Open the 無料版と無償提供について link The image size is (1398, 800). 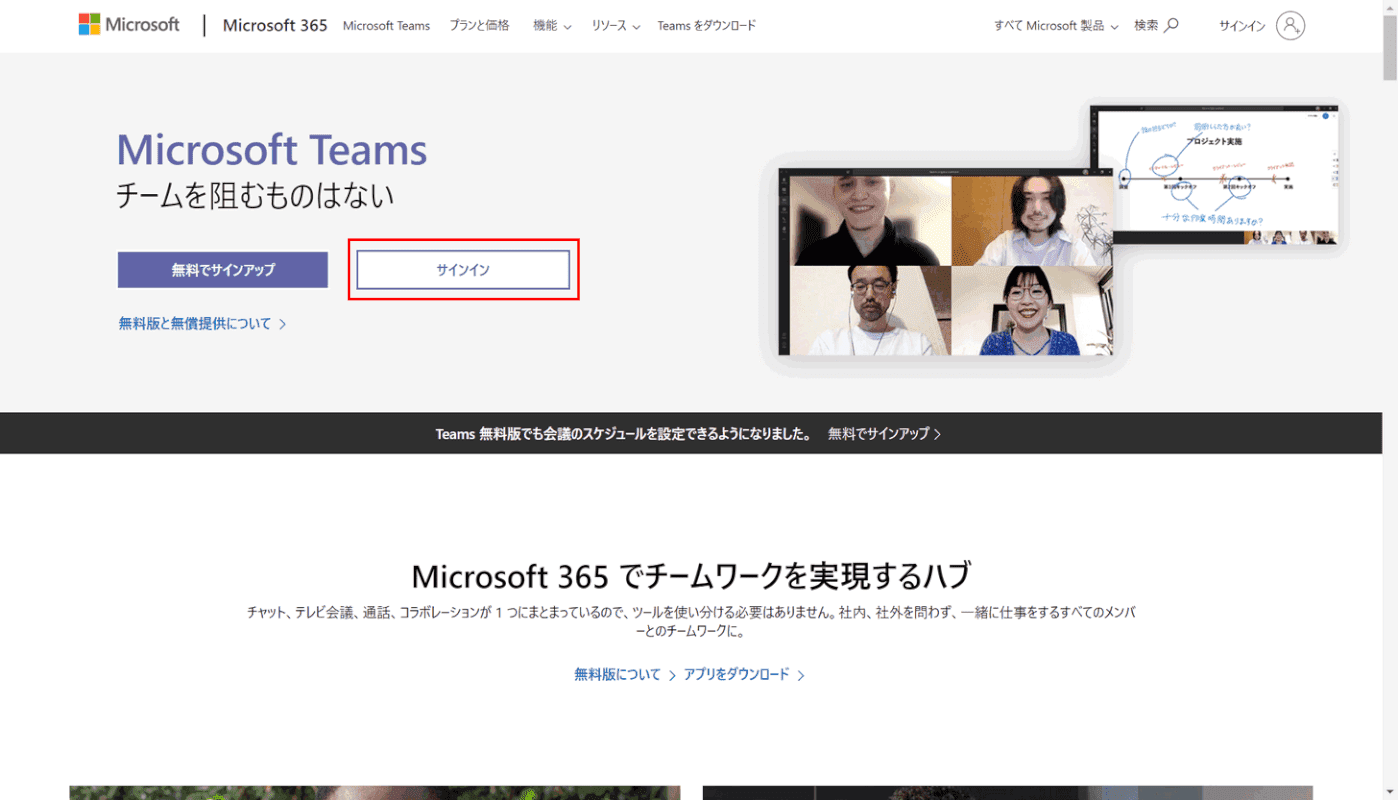pos(203,324)
